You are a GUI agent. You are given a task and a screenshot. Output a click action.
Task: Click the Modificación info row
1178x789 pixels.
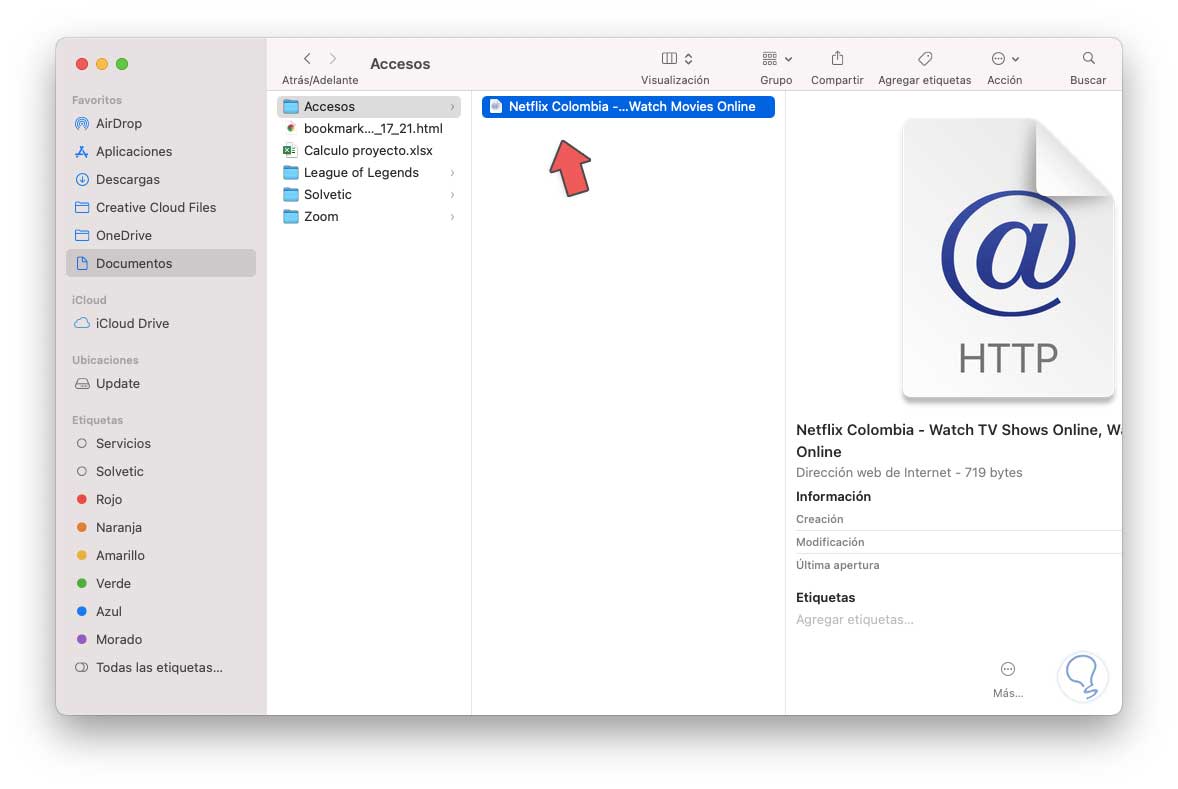pyautogui.click(x=958, y=543)
